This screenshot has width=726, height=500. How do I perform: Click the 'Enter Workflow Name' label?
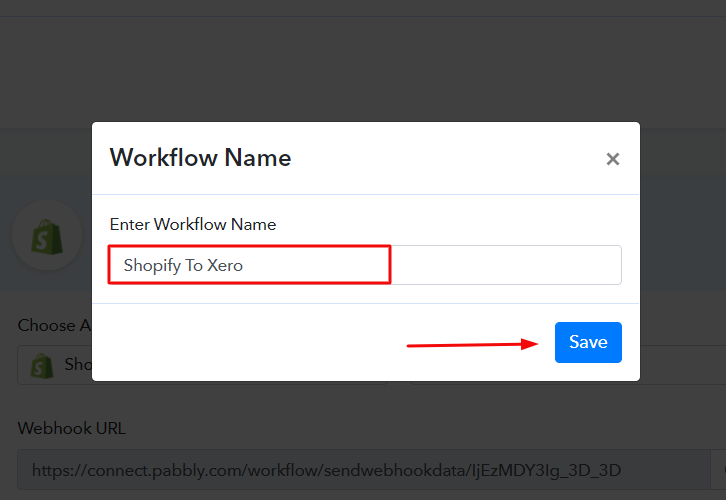click(193, 224)
